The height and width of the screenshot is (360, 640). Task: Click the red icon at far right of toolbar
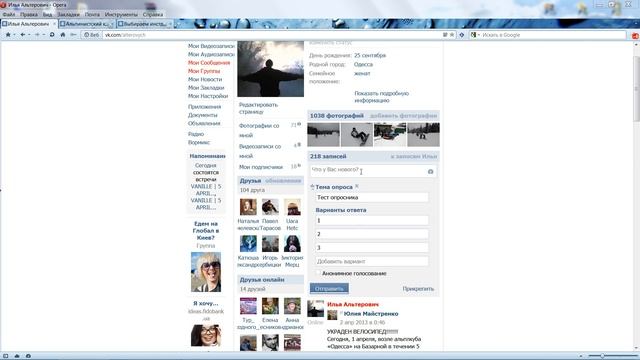[635, 36]
